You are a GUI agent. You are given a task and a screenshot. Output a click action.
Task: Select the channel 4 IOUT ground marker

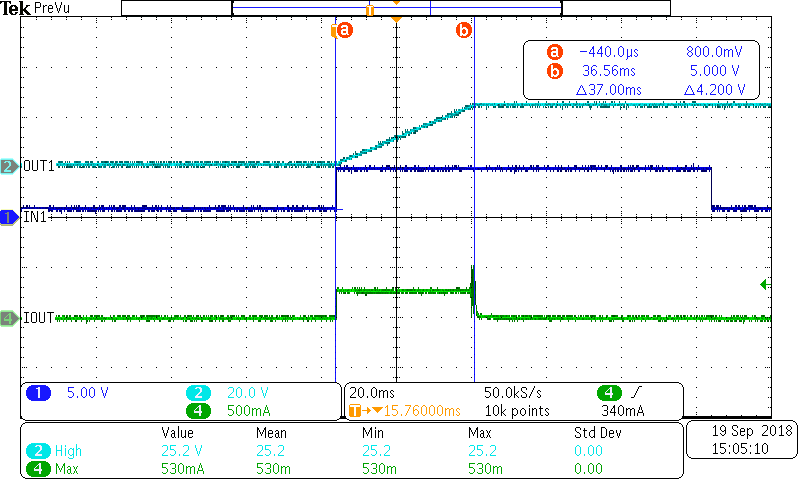pos(8,319)
